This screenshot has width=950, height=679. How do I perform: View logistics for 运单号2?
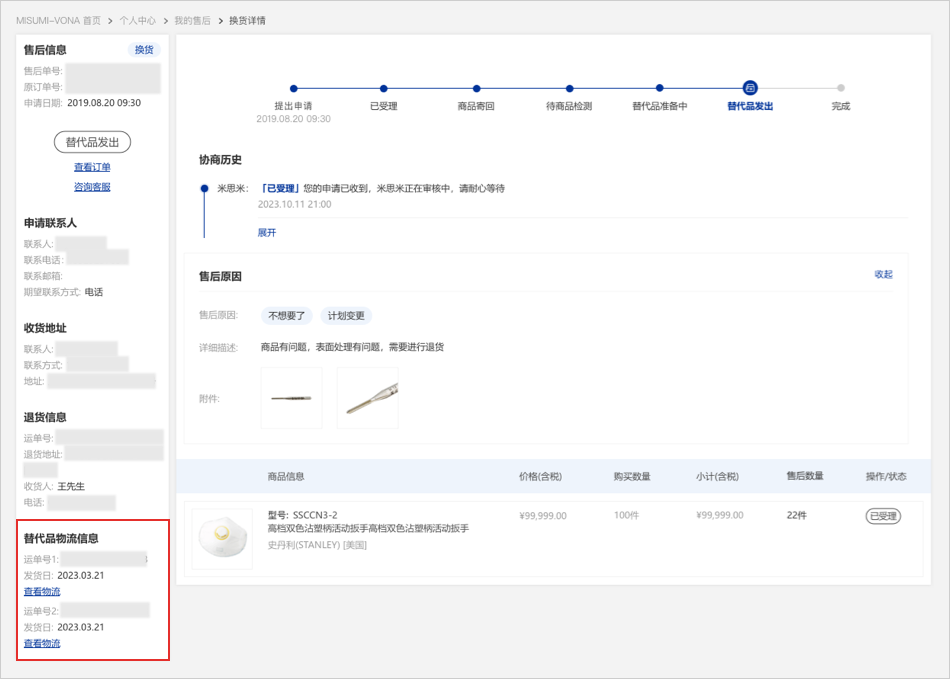(42, 643)
